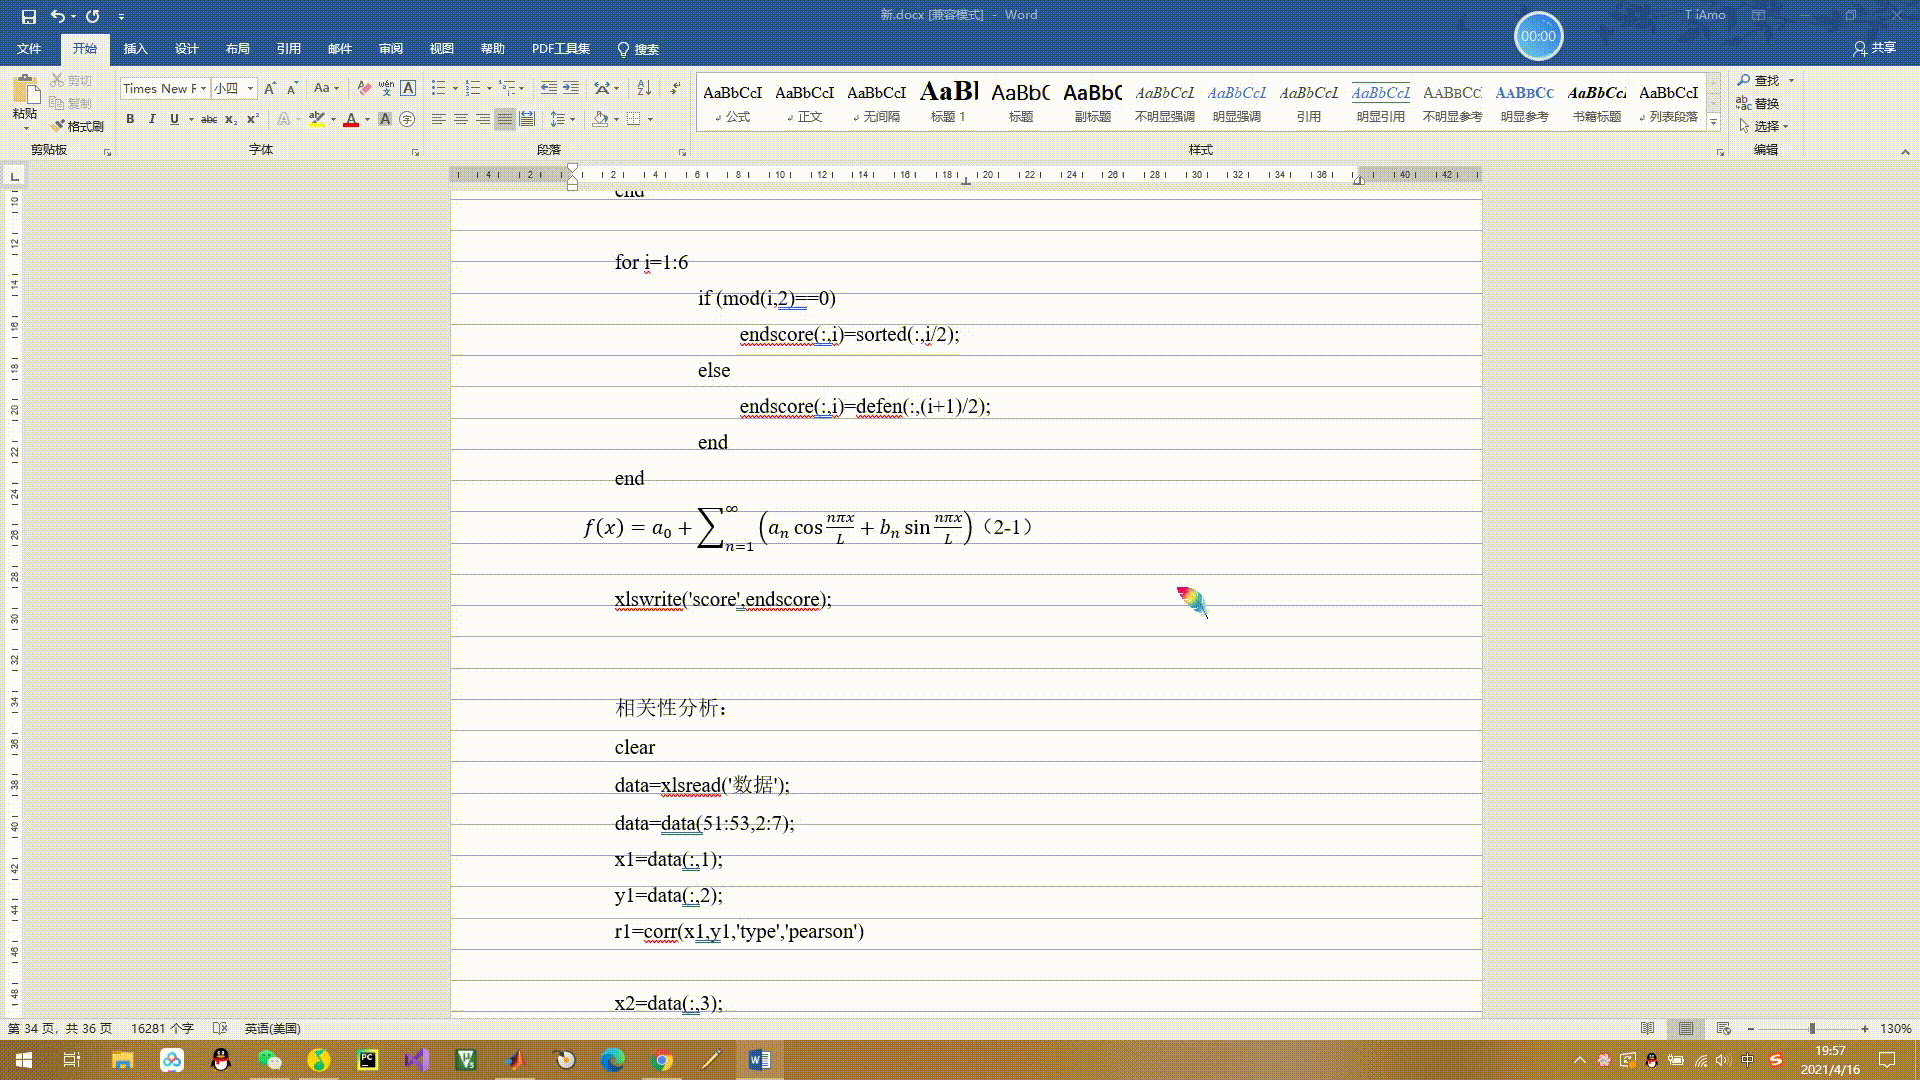Image resolution: width=1920 pixels, height=1080 pixels.
Task: Open the Times New Roman font dropdown
Action: (203, 88)
